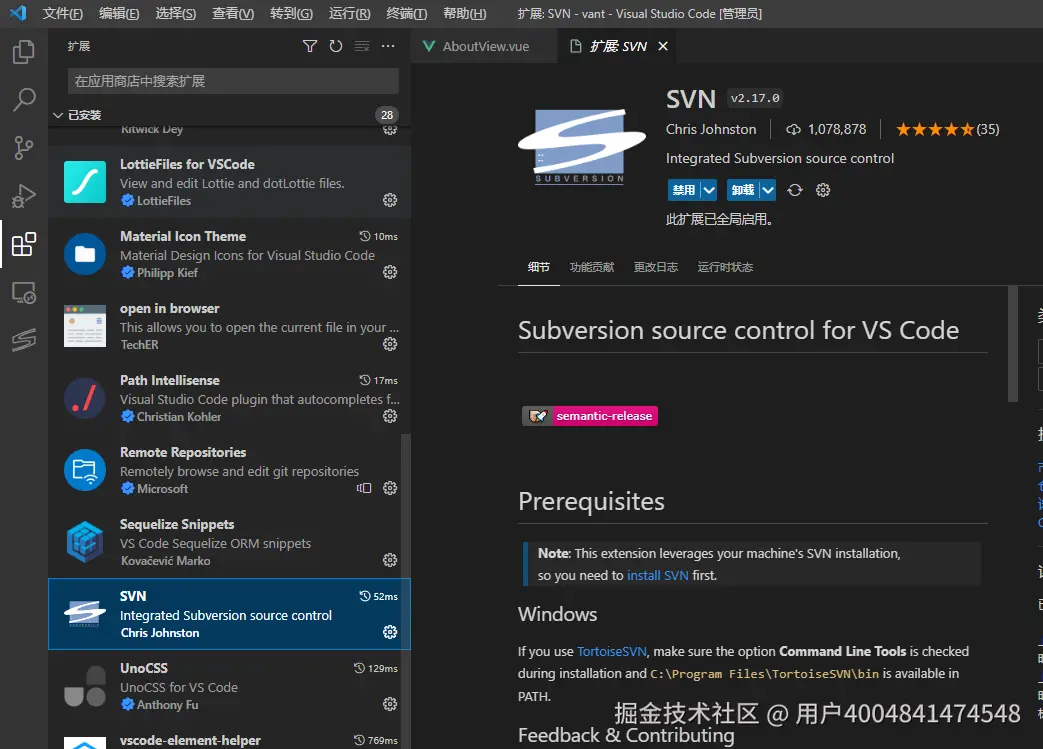Viewport: 1043px width, 749px height.
Task: Open manage gear for SVN in list
Action: click(x=390, y=632)
